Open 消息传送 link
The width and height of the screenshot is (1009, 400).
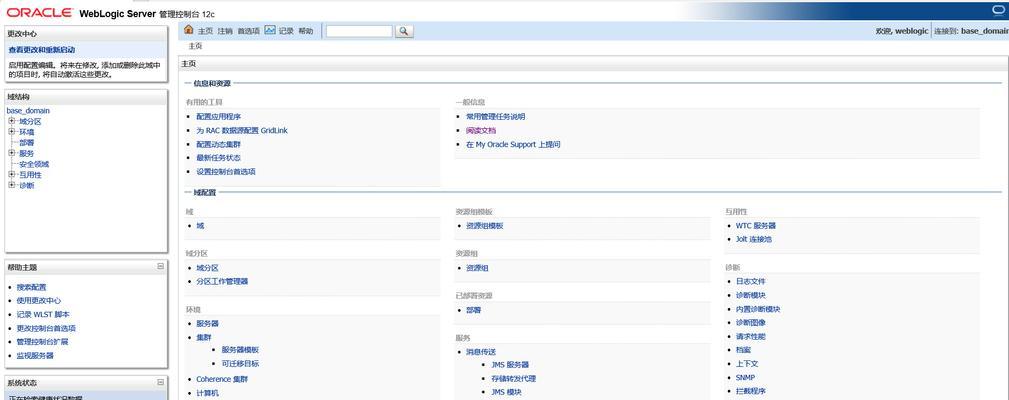pyautogui.click(x=481, y=352)
